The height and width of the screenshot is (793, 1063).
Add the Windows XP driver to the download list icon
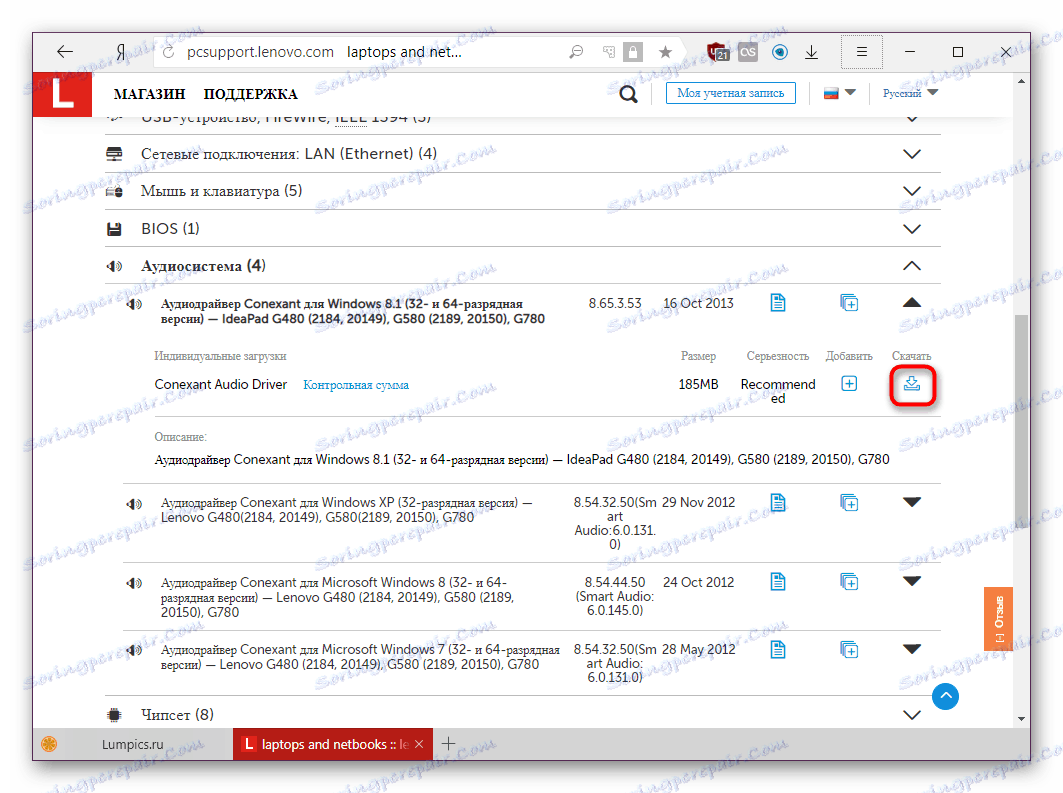pos(849,502)
